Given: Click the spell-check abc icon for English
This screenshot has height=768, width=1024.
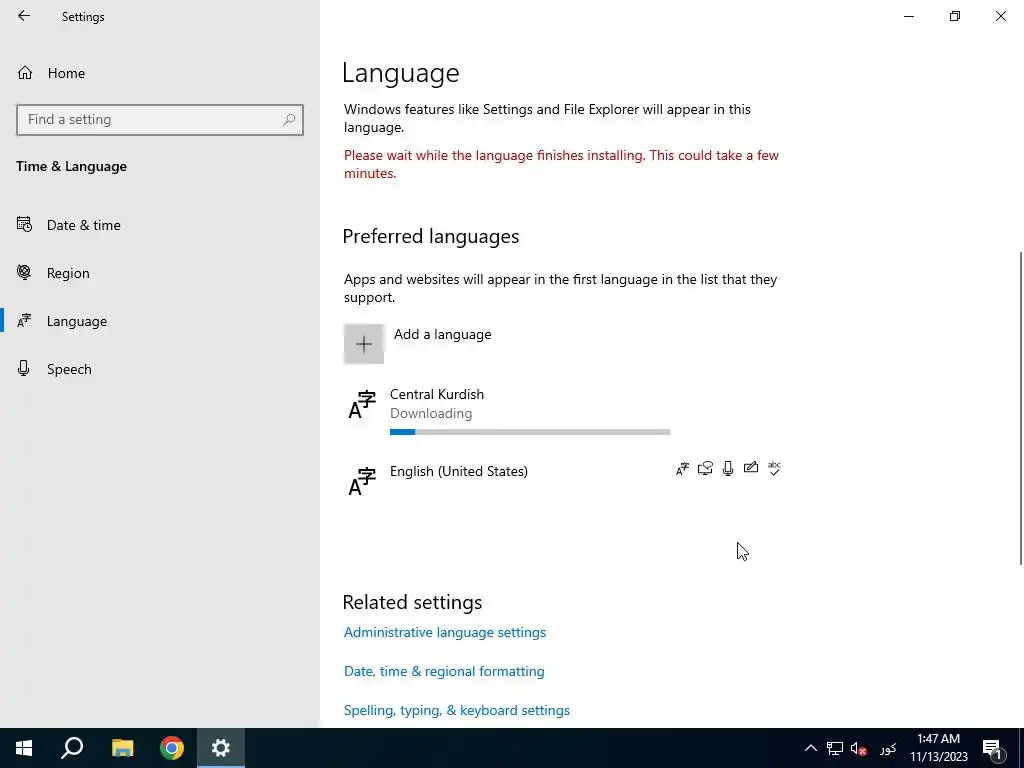Looking at the screenshot, I should (774, 468).
